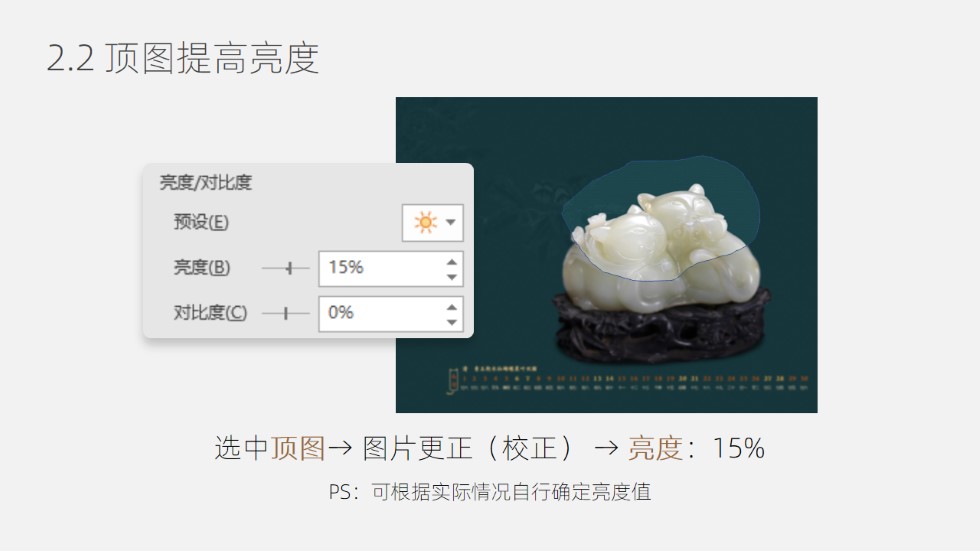Click the dark carved wooden base

click(x=662, y=328)
